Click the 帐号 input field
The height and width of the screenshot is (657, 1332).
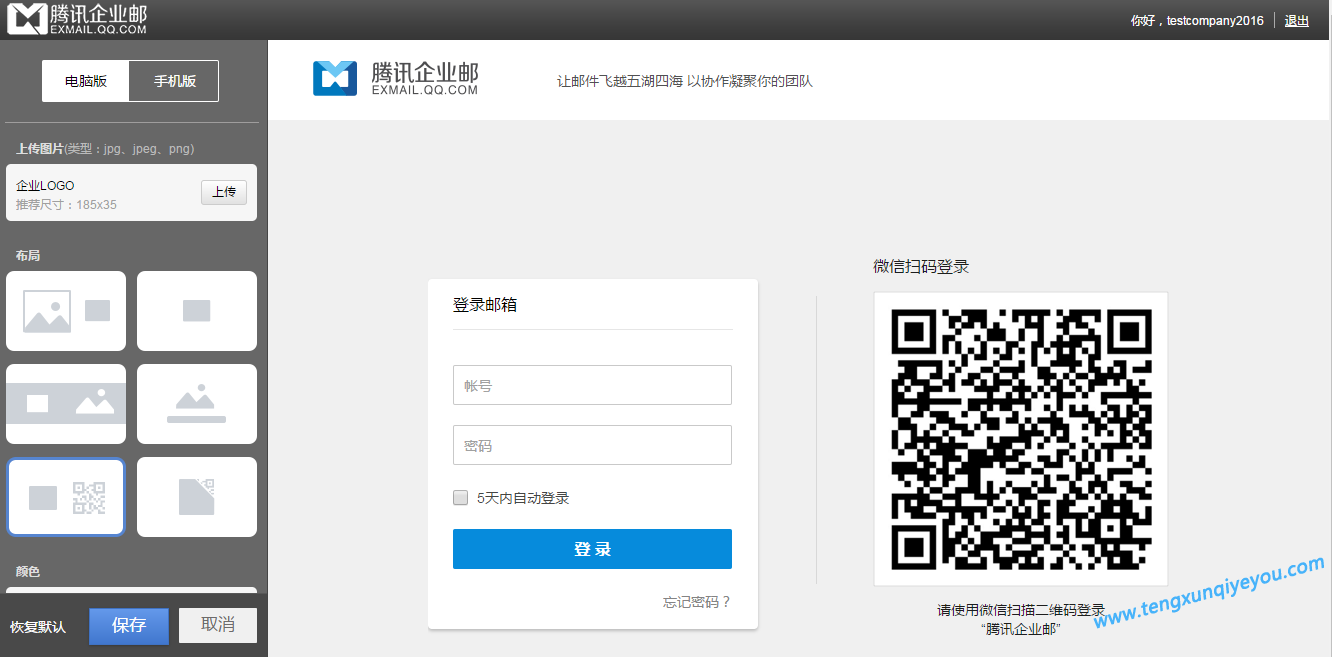coord(592,385)
